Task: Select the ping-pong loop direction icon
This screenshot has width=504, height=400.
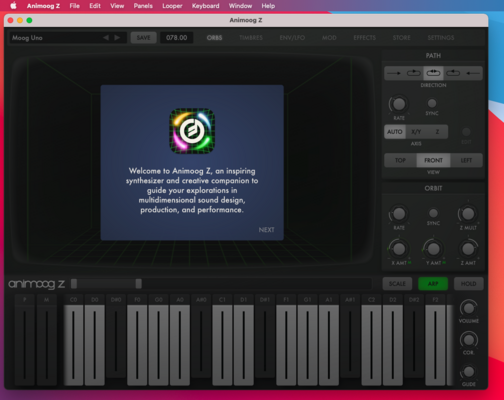Action: [x=433, y=73]
